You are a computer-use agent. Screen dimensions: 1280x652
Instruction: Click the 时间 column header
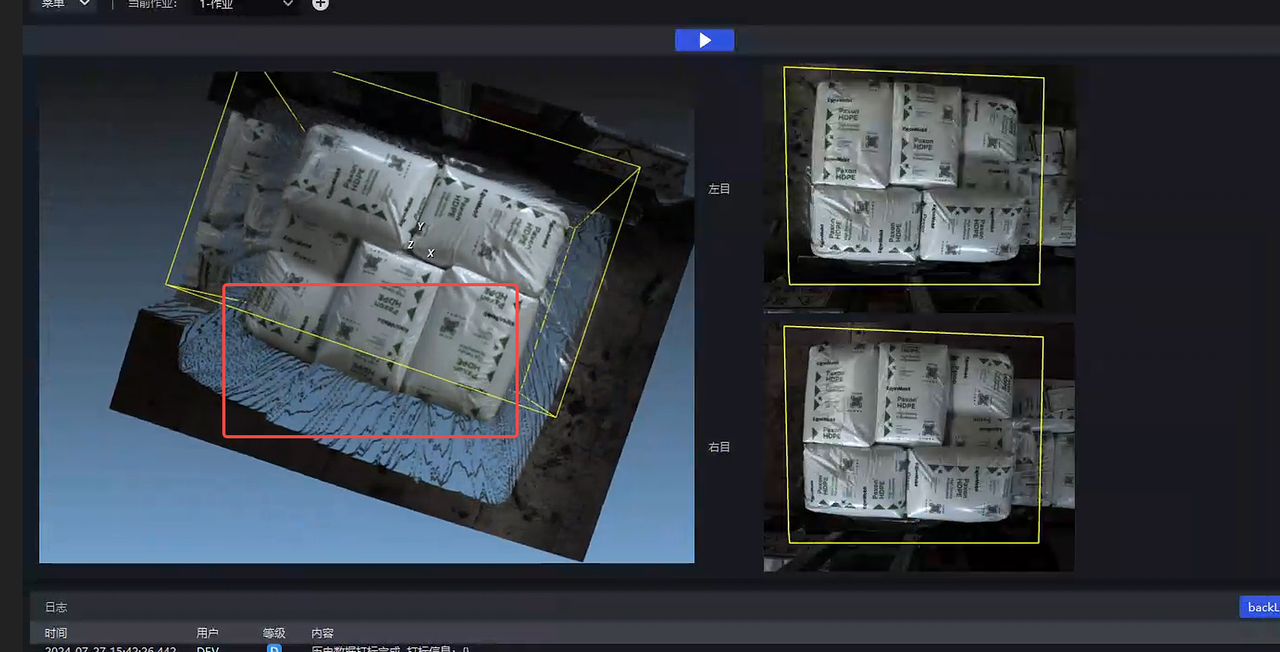[x=56, y=633]
